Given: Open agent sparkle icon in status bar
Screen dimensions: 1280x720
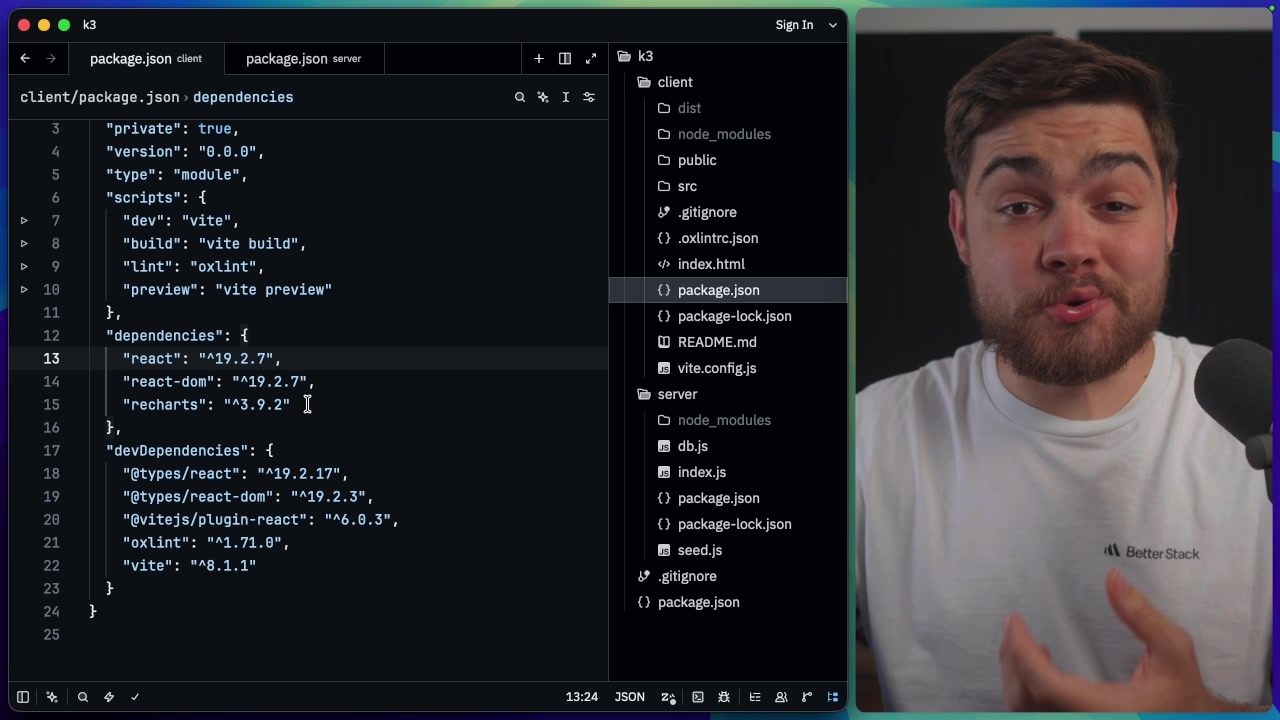Looking at the screenshot, I should 52,697.
